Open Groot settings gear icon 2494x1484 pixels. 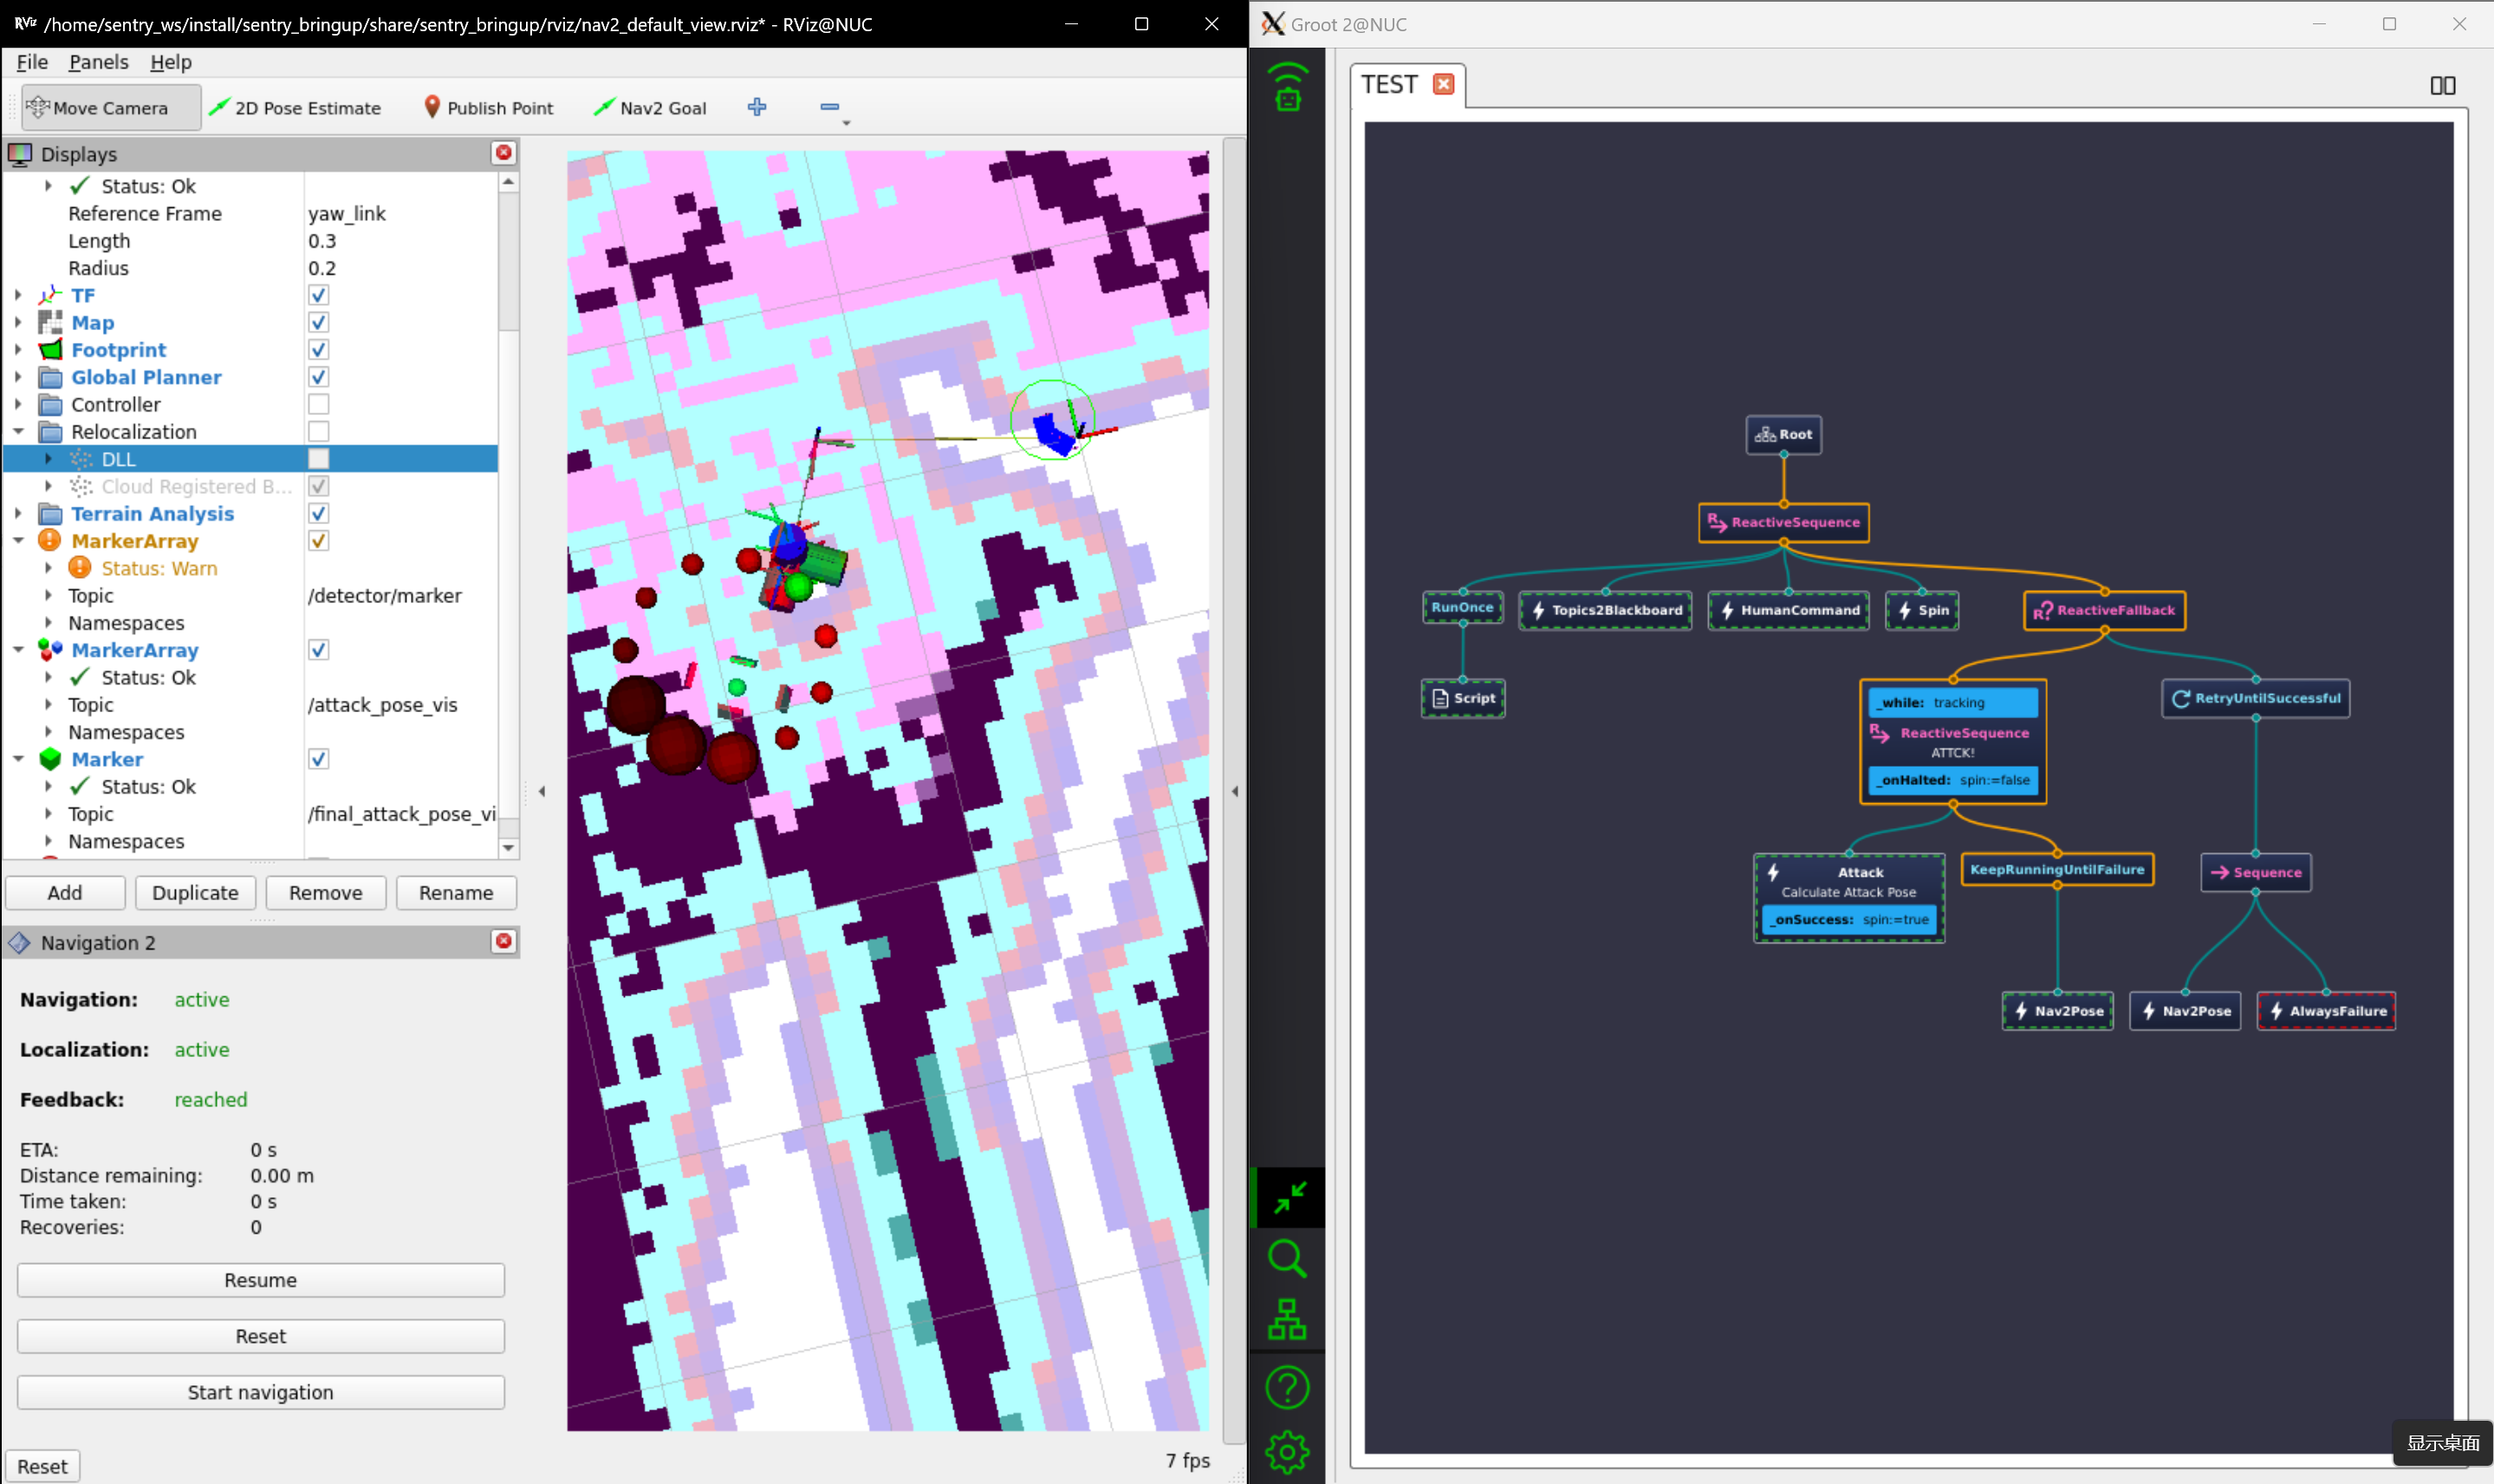1287,1452
